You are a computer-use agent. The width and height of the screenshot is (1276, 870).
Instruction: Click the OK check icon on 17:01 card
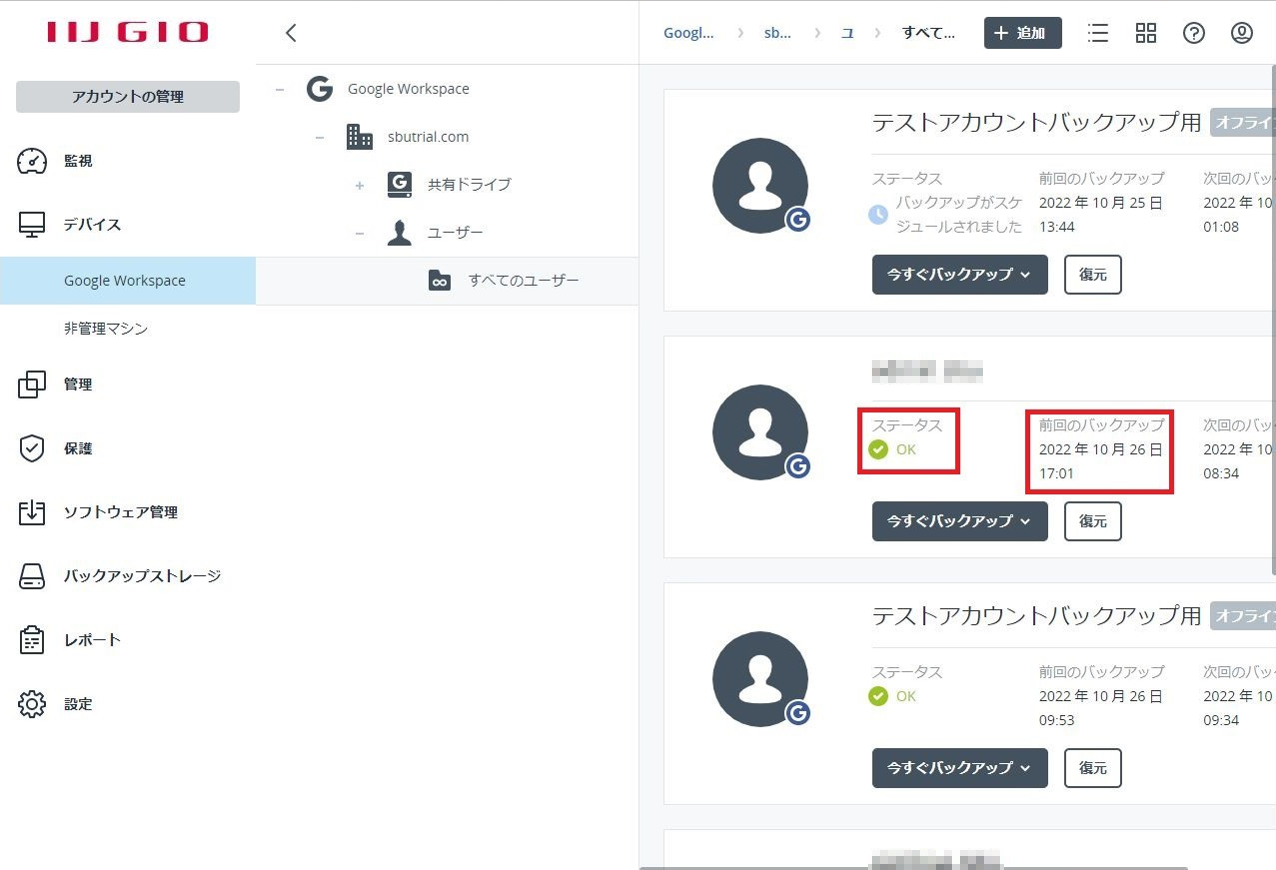coord(878,449)
